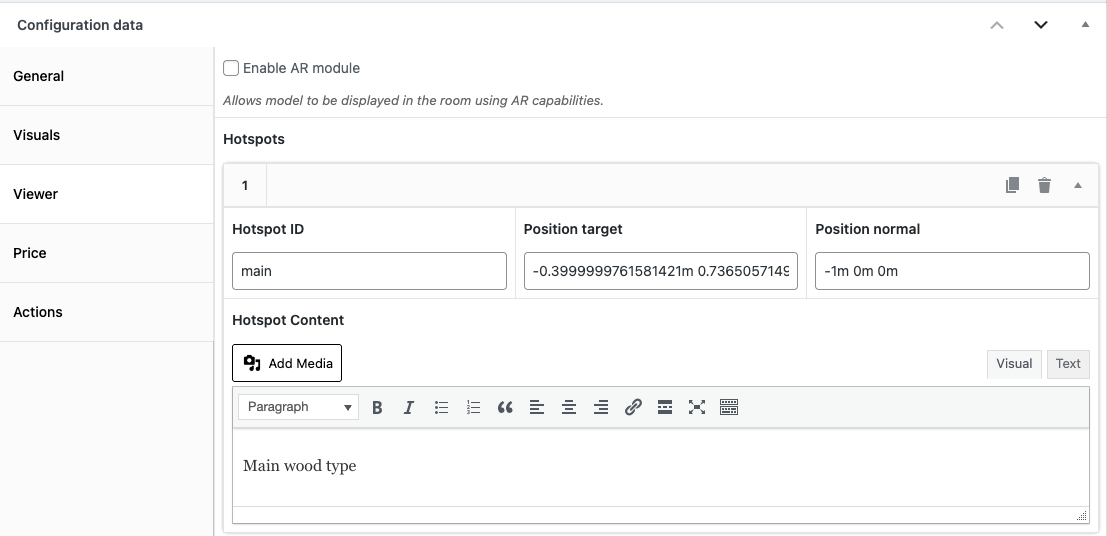Open the insert link tool

633,407
